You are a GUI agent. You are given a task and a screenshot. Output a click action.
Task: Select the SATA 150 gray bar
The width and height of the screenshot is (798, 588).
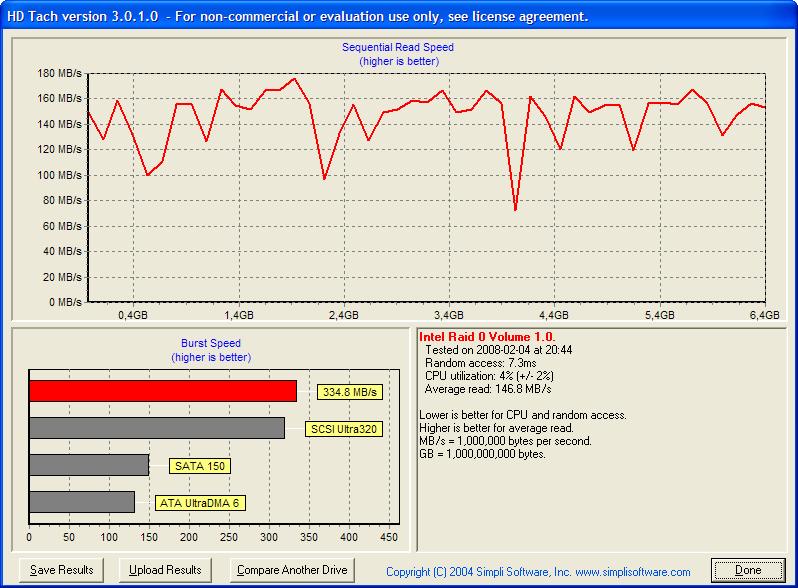[x=89, y=465]
